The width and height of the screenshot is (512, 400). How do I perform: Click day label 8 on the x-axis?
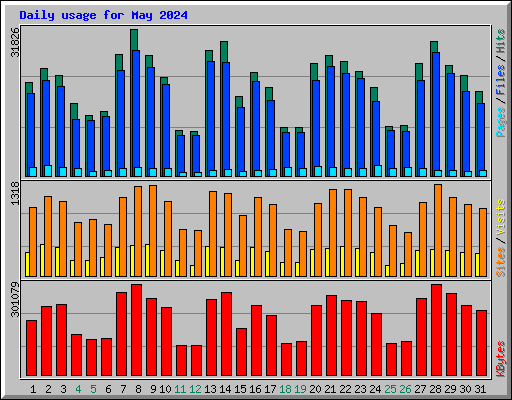[x=138, y=389]
